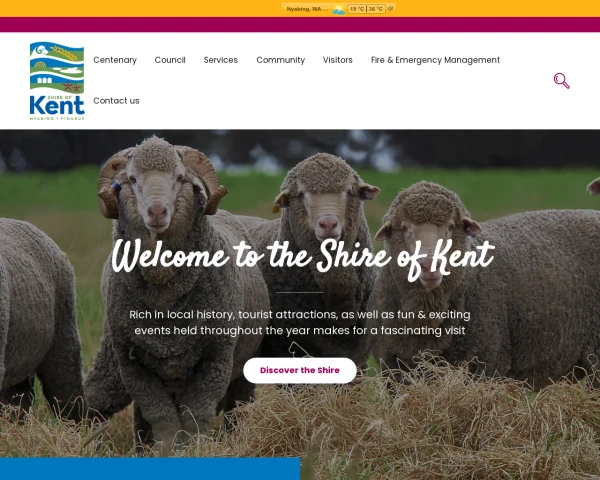Click the 15 °C minimum temperature
Image resolution: width=600 pixels, height=480 pixels.
[x=357, y=9]
